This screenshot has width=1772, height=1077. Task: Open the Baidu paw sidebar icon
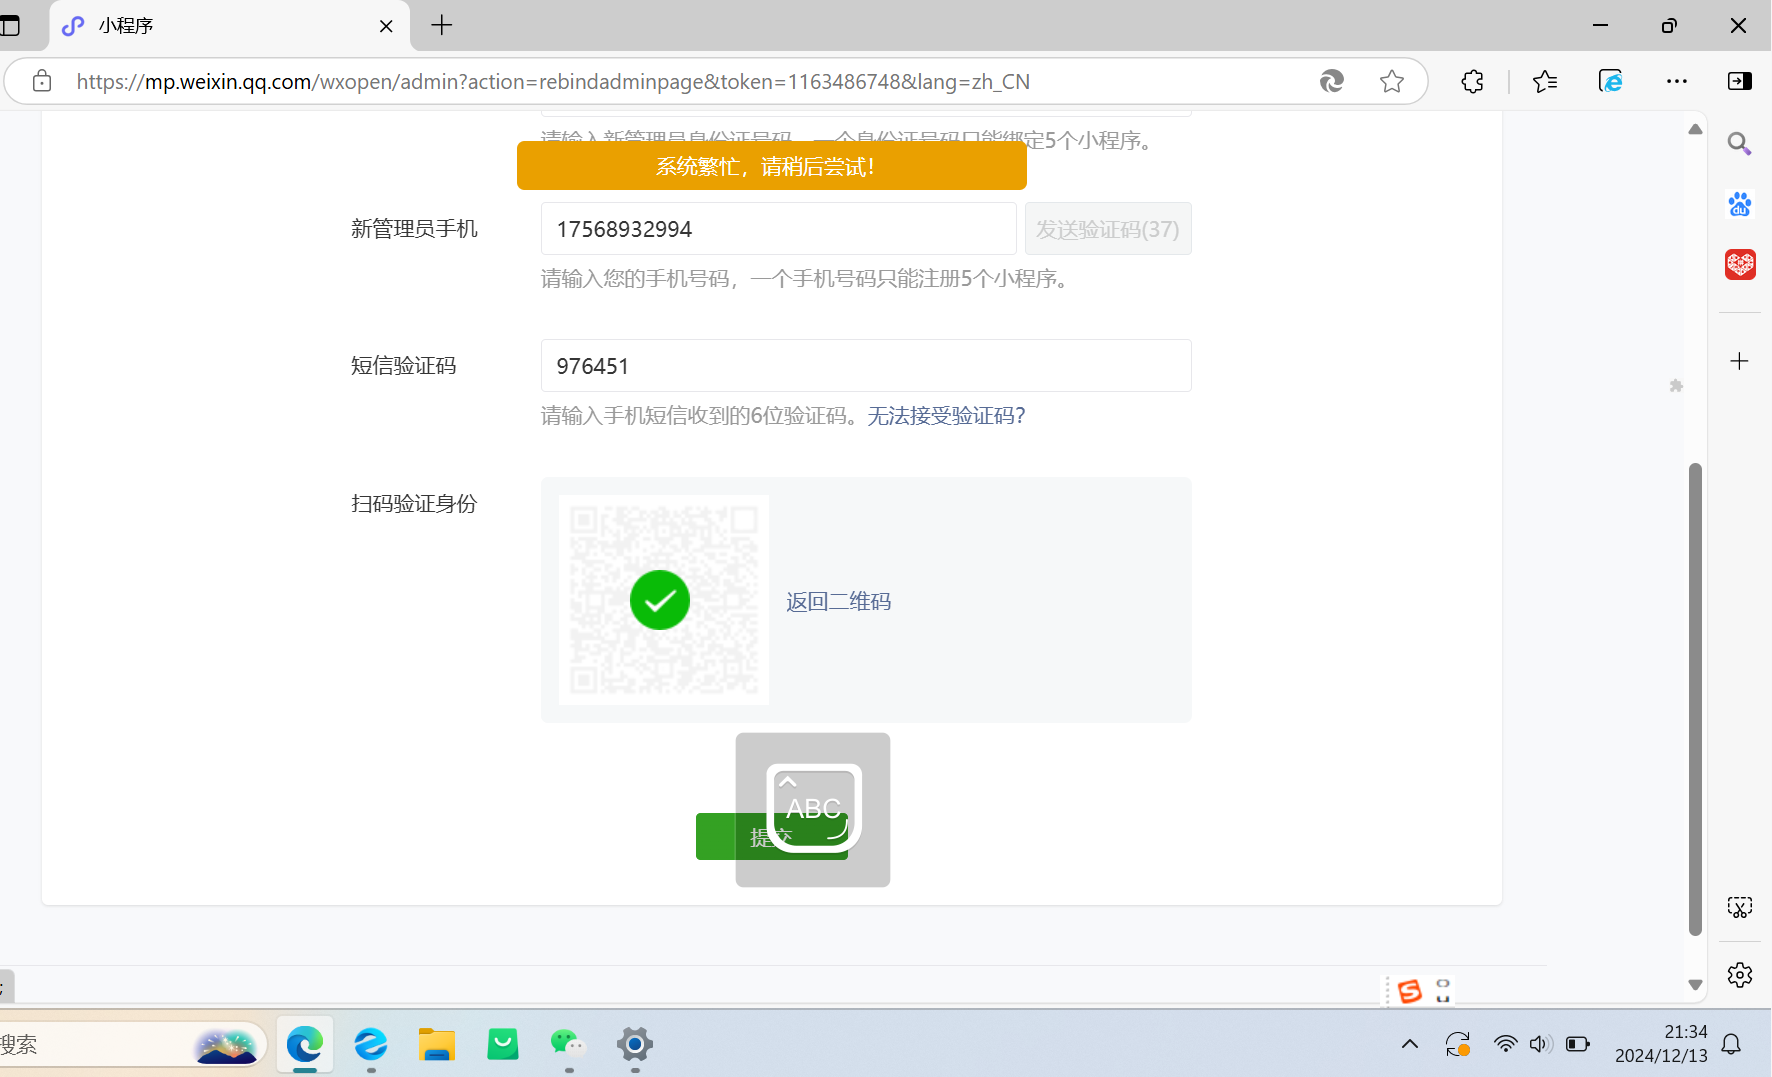1740,204
